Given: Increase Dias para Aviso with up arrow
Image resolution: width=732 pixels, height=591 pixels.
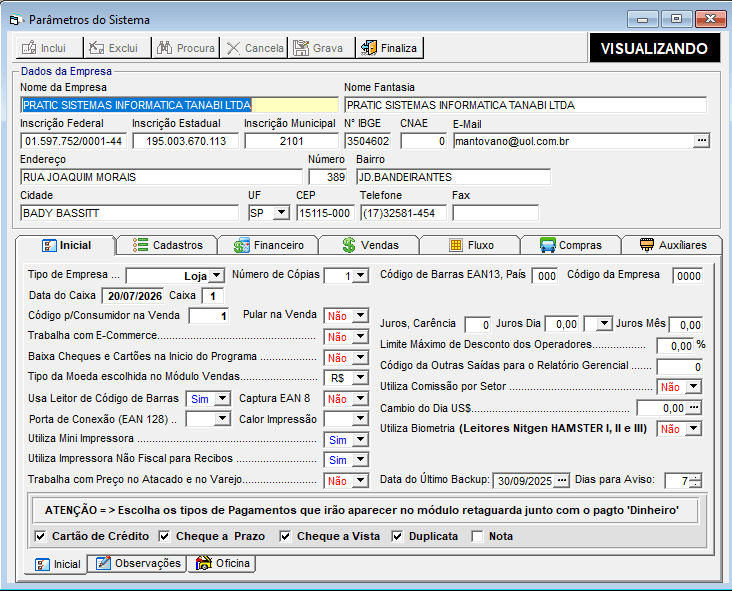Looking at the screenshot, I should pos(695,477).
